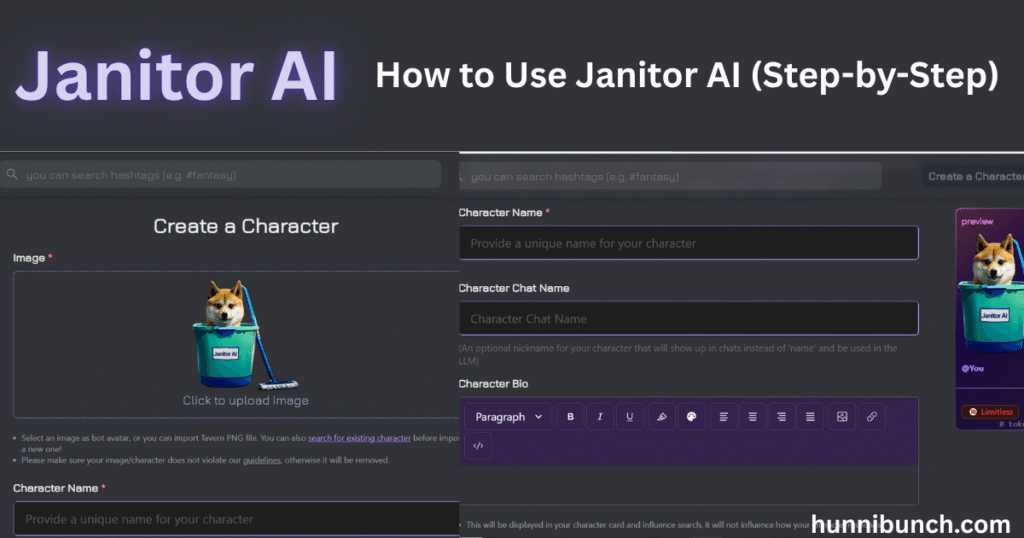Image resolution: width=1024 pixels, height=538 pixels.
Task: Open 'search for existing character' link
Action: pyautogui.click(x=359, y=438)
